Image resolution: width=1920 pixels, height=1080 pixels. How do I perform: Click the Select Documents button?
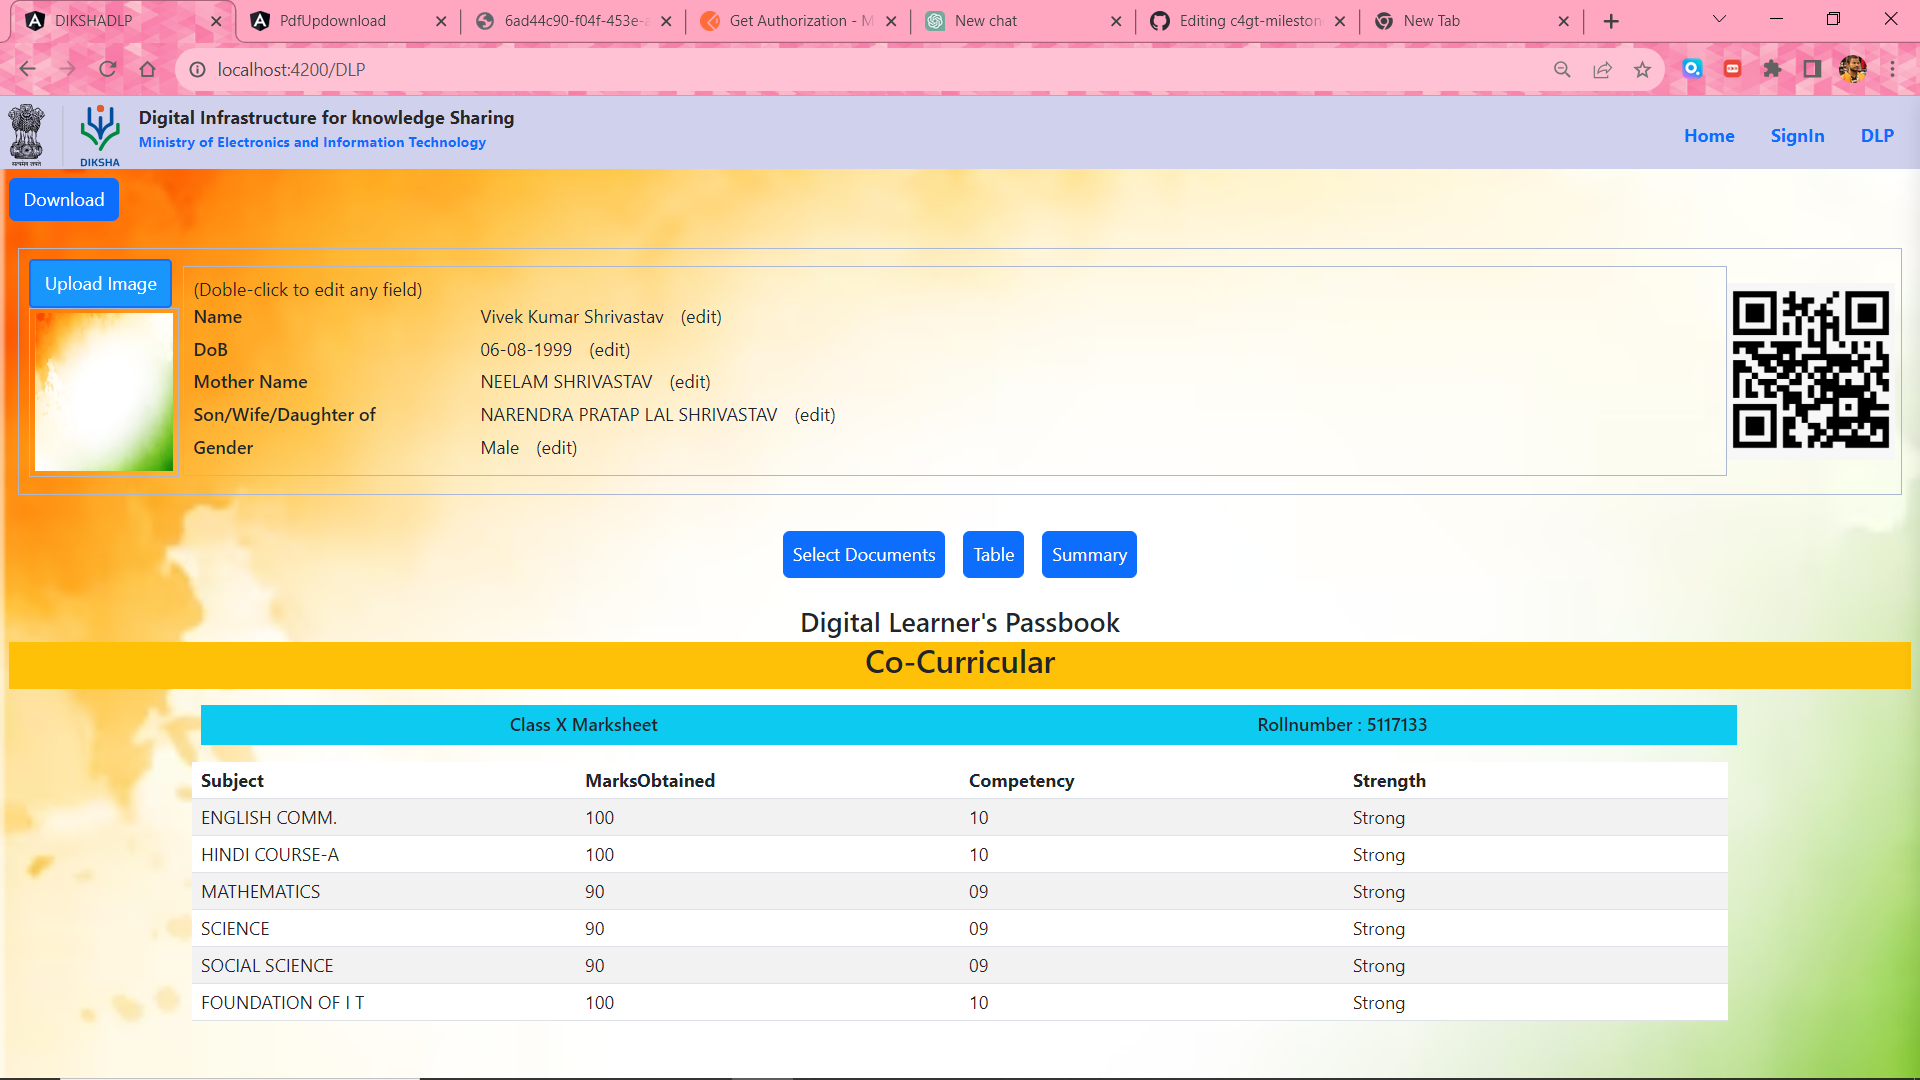(864, 555)
